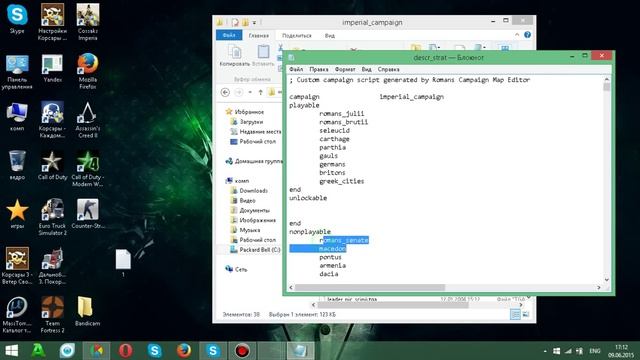
Task: Switch to Главная tab in Explorer ribbon
Action: tap(259, 36)
